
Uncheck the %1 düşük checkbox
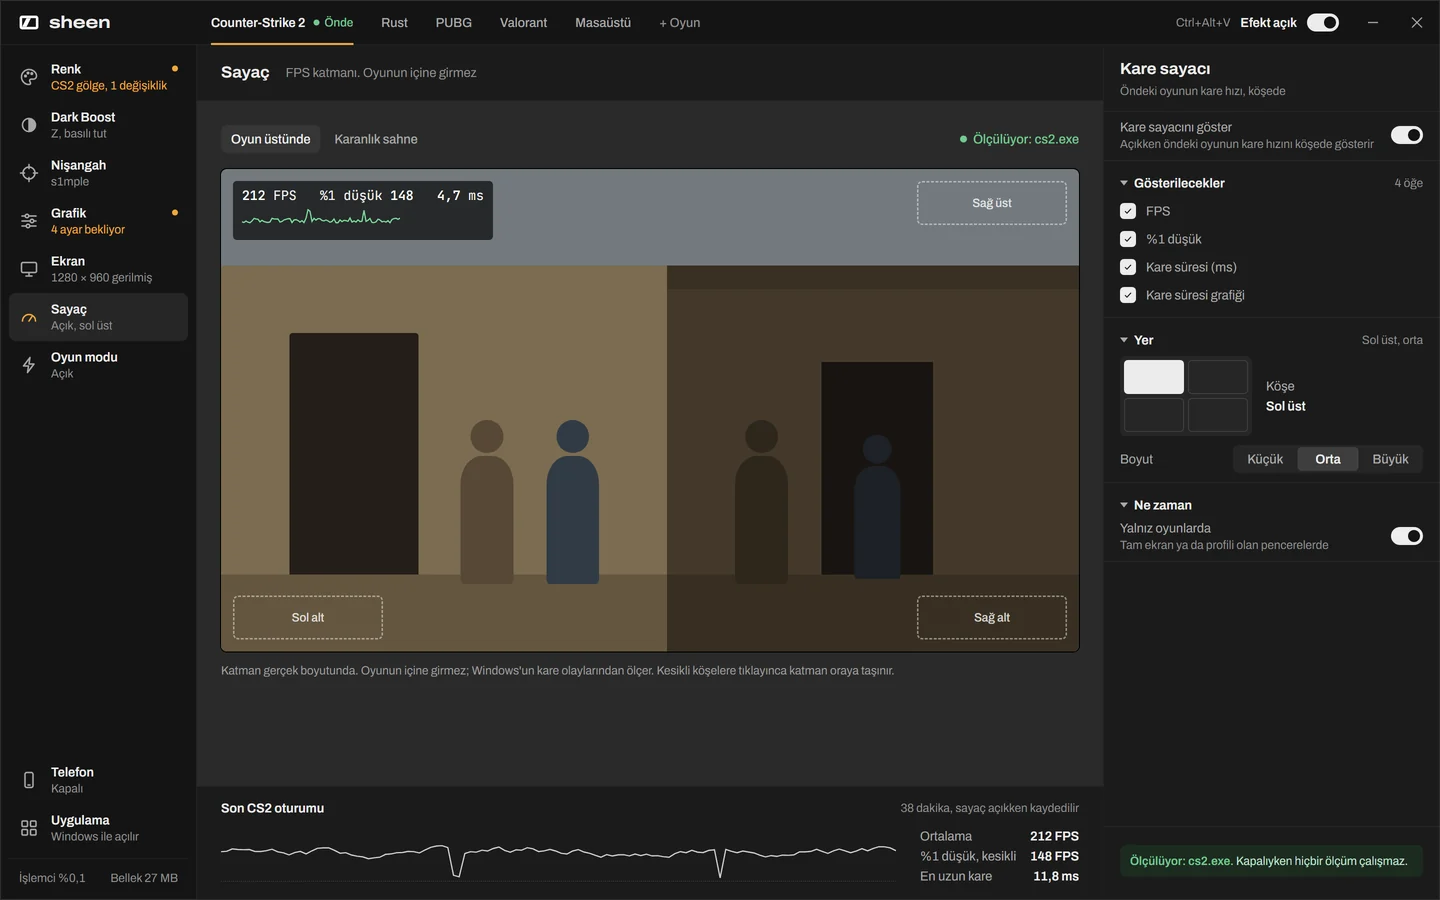pos(1128,239)
